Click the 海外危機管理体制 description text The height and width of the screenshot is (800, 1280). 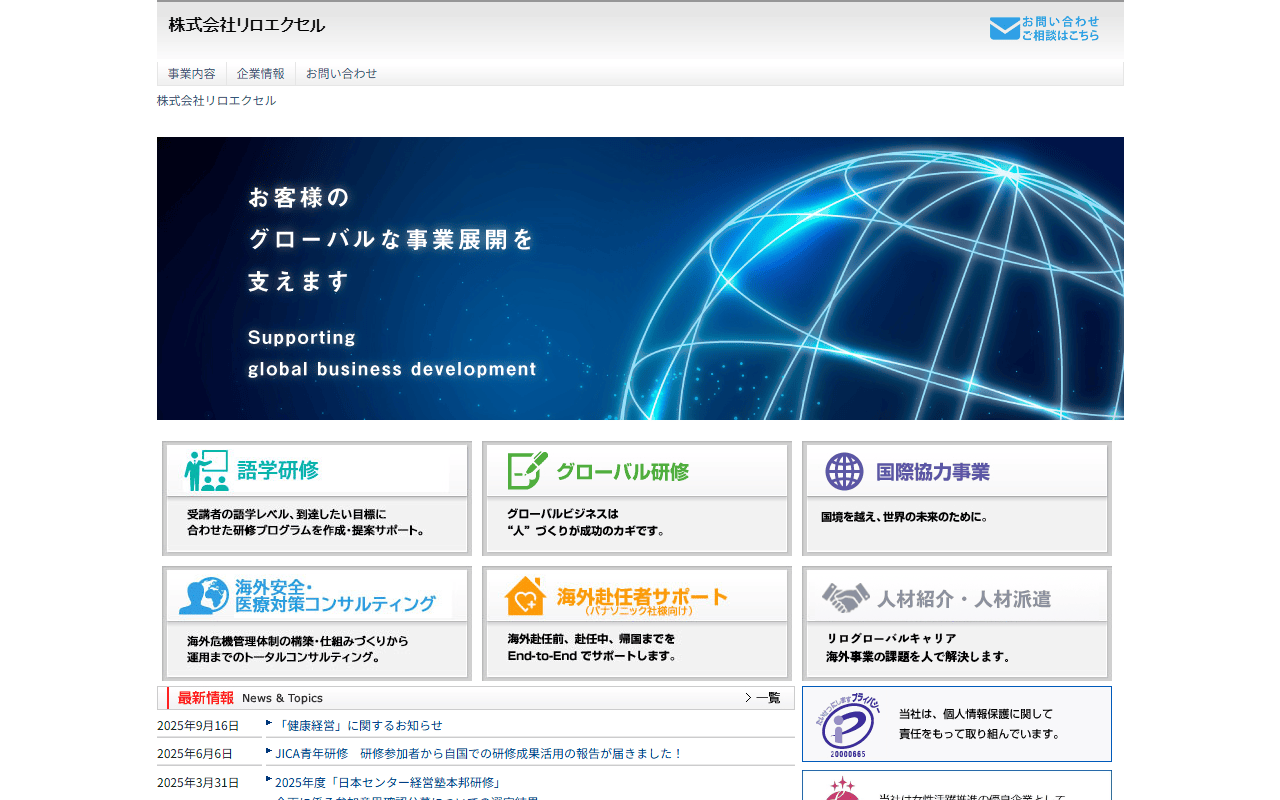(298, 649)
